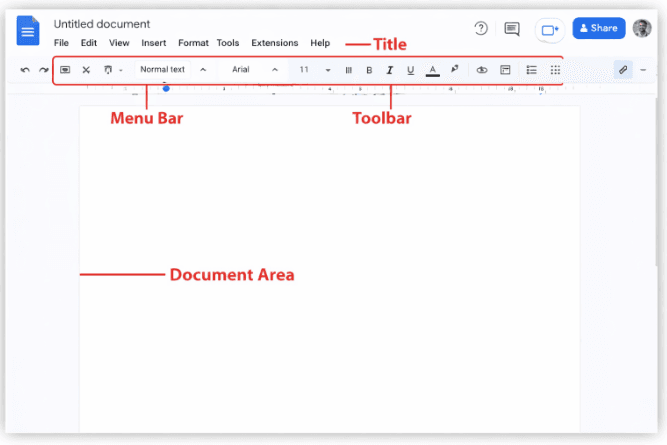
Task: Open the Extensions menu
Action: (x=274, y=43)
